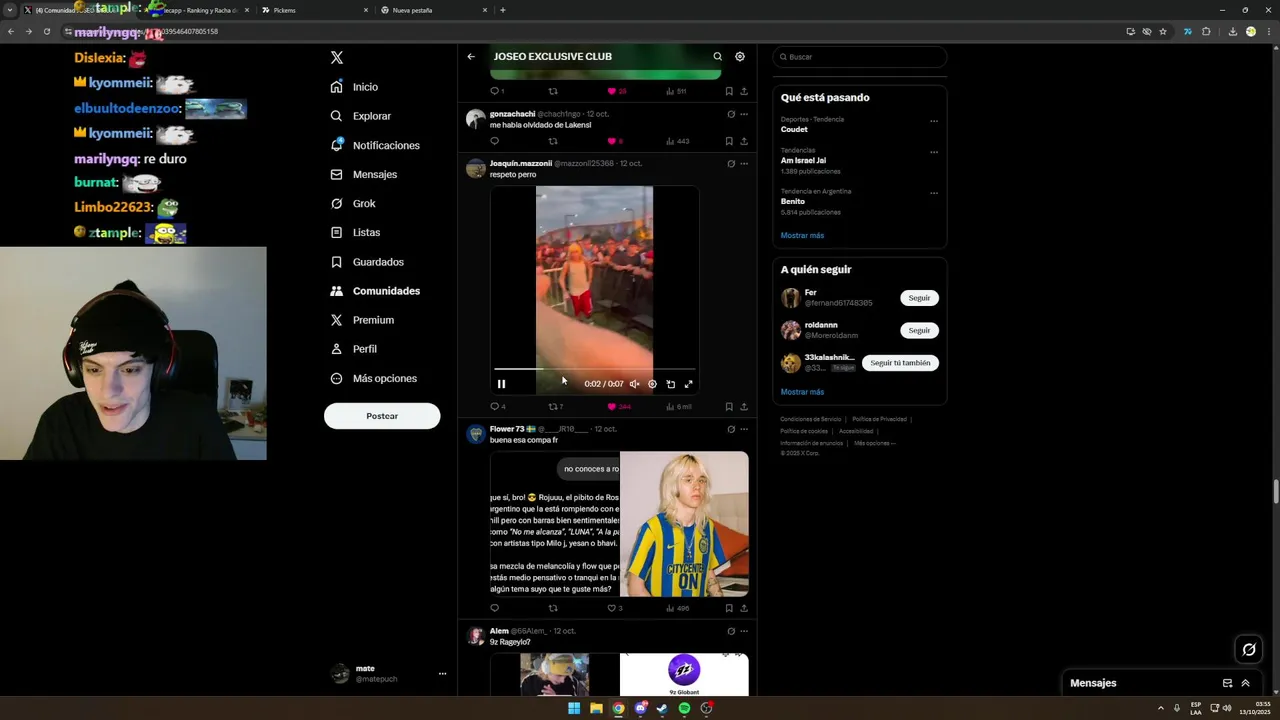
Task: Open more options for Am Israel Jai trend
Action: [934, 152]
